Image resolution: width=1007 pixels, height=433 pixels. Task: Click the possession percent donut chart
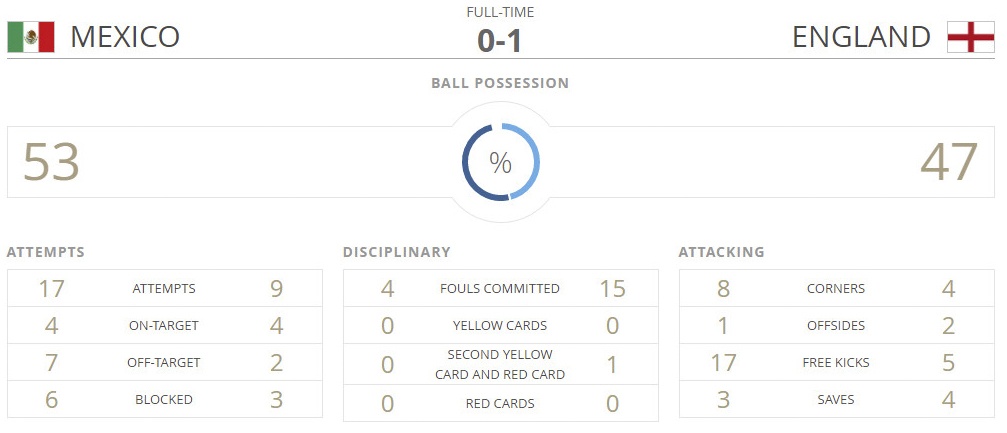500,162
